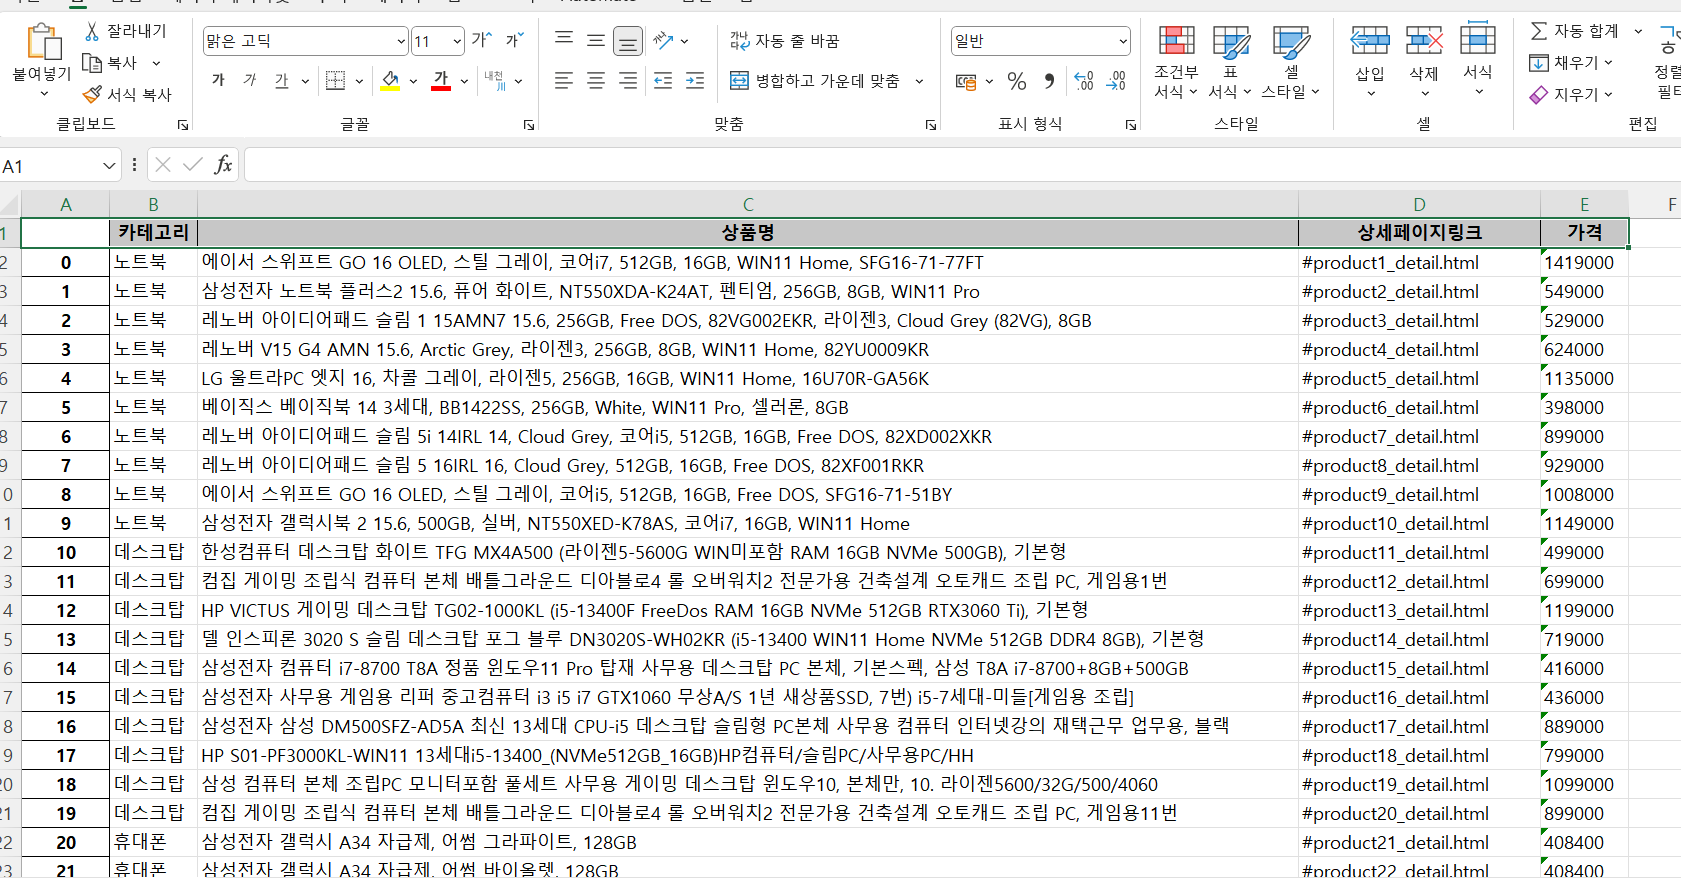Apply yellow fill color to cell
Screen dimensions: 1681x878
pos(390,81)
